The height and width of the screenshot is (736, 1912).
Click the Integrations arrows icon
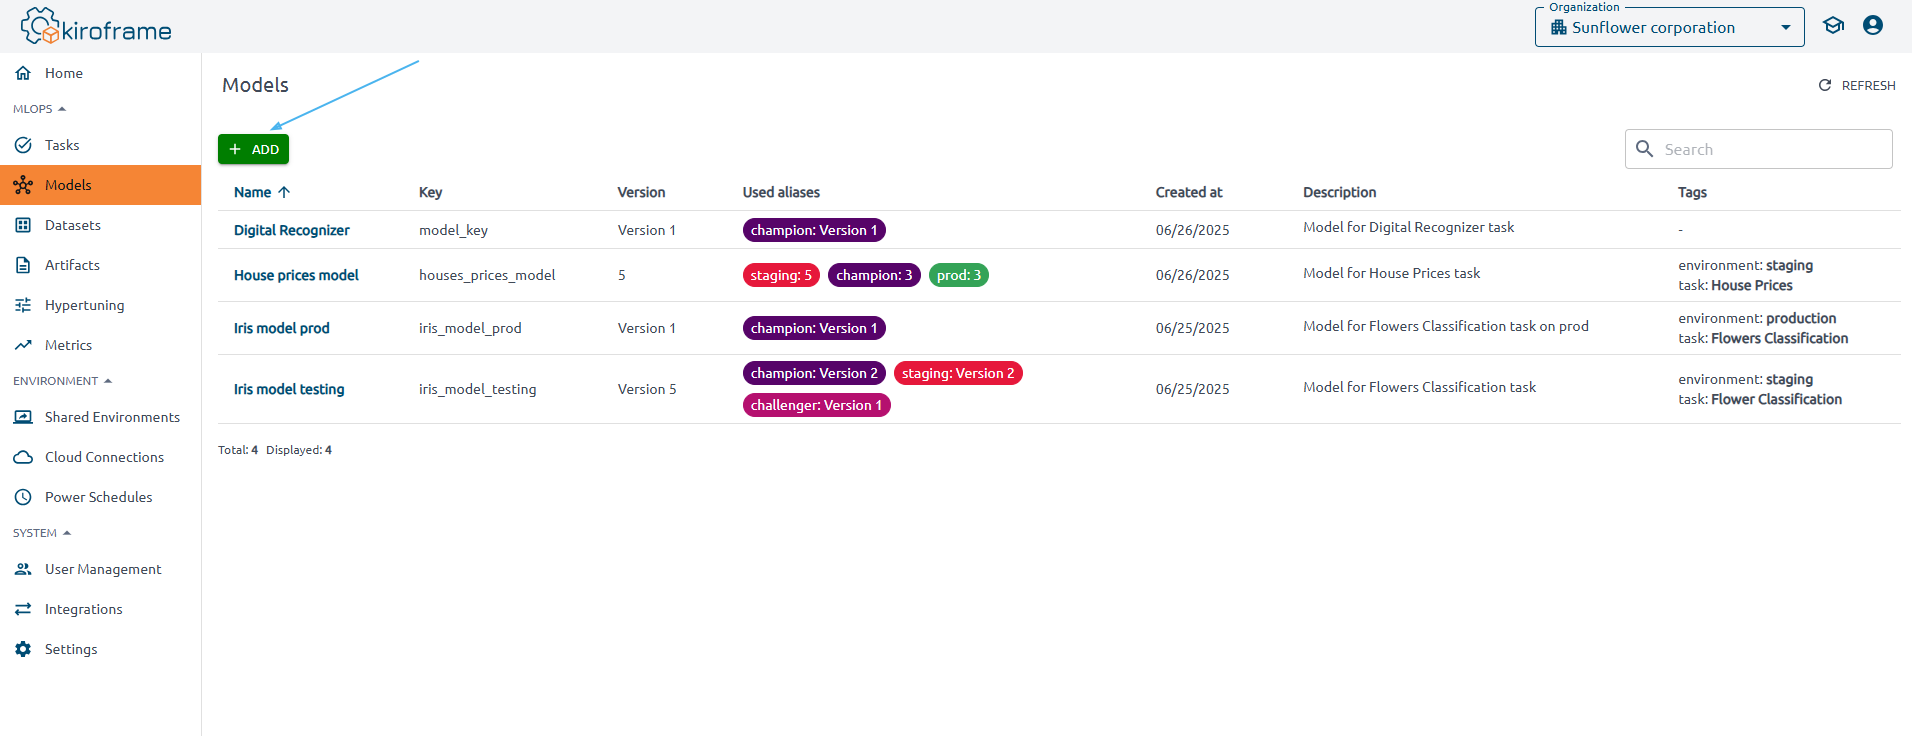(x=23, y=609)
